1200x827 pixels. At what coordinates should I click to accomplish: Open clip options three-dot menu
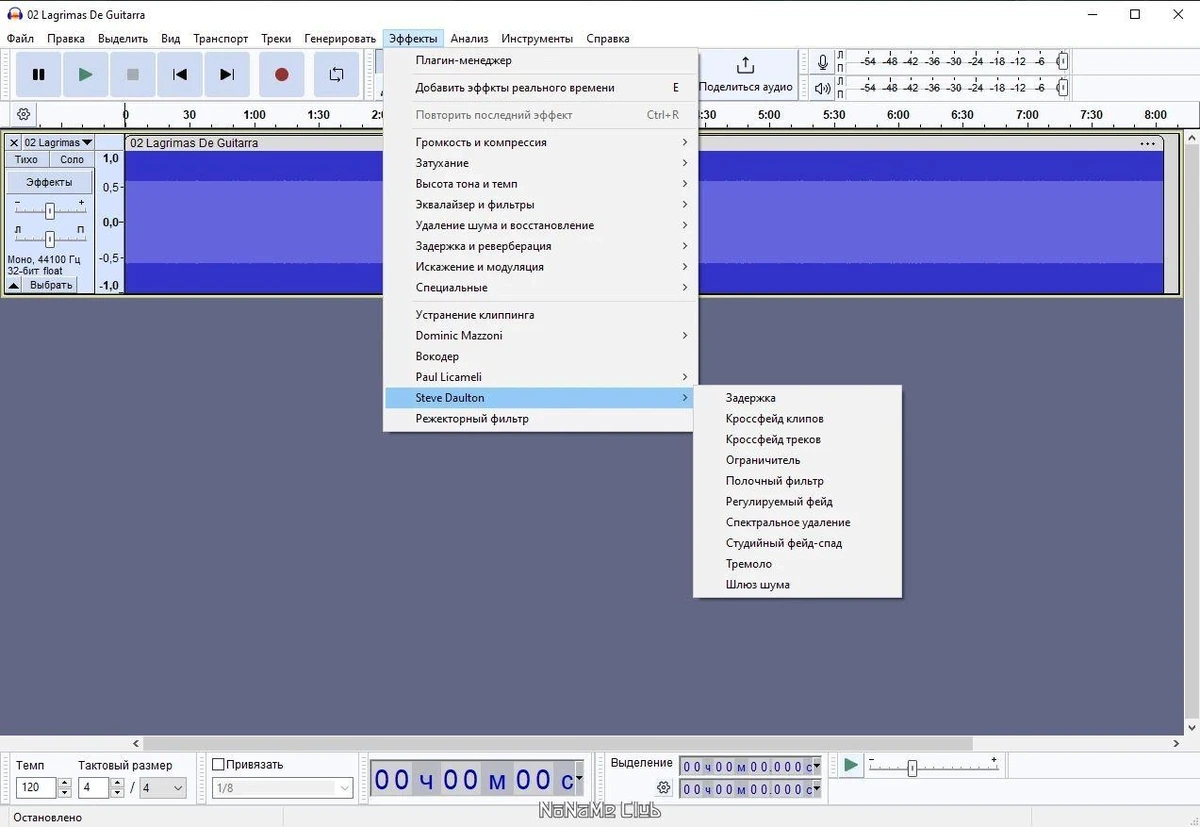point(1147,143)
